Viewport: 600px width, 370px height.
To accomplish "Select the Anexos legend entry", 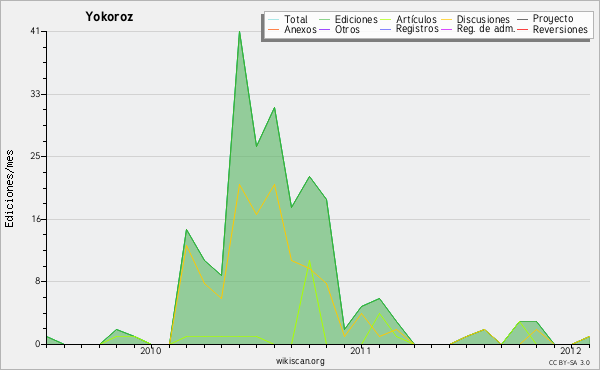I will (x=300, y=29).
